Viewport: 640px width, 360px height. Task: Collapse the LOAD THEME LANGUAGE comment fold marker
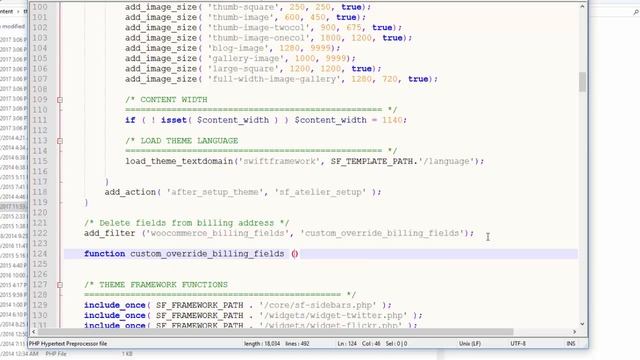(x=60, y=141)
